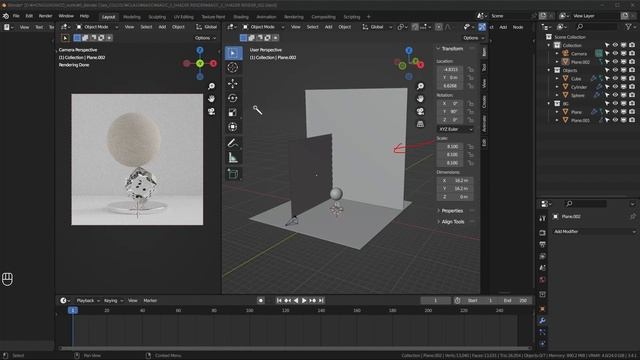The height and width of the screenshot is (360, 640).
Task: Select the Scale tool
Action: tap(233, 113)
